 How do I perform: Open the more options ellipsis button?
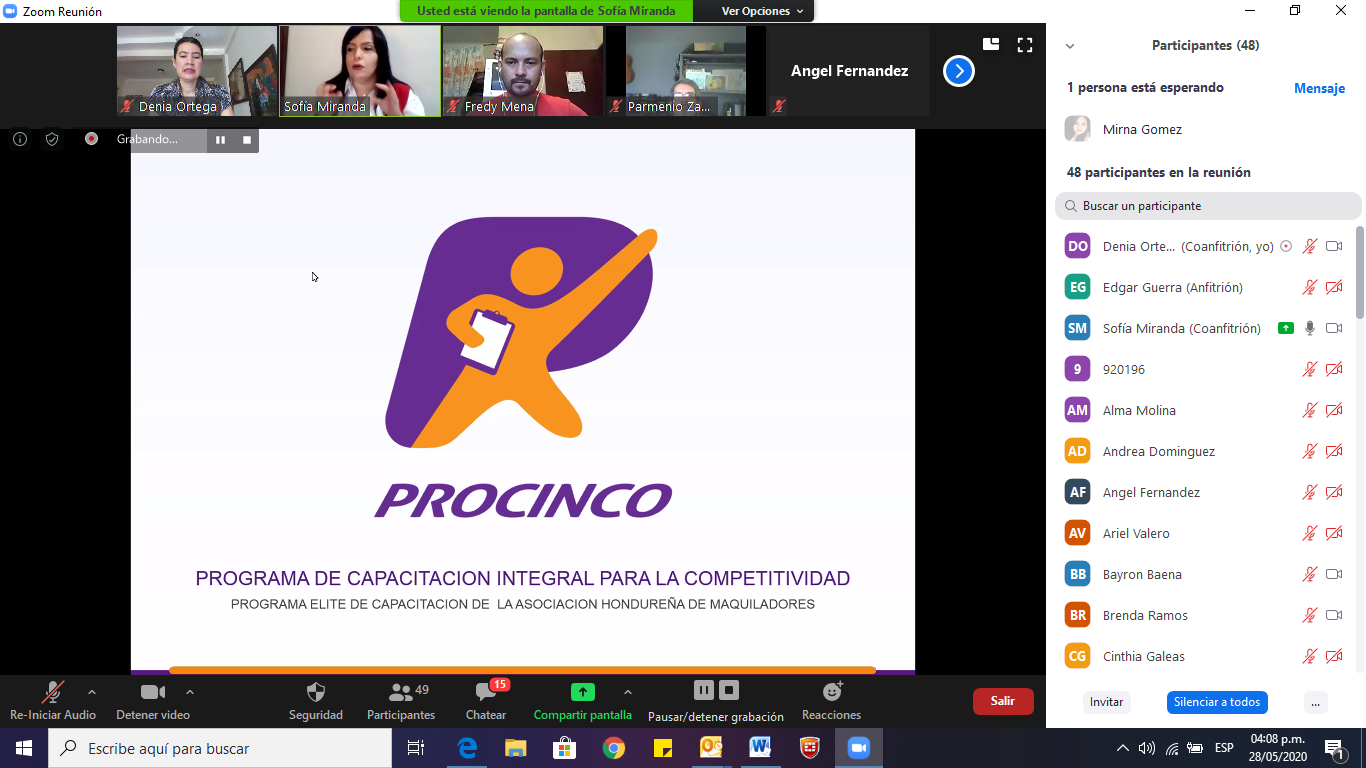click(x=1315, y=702)
